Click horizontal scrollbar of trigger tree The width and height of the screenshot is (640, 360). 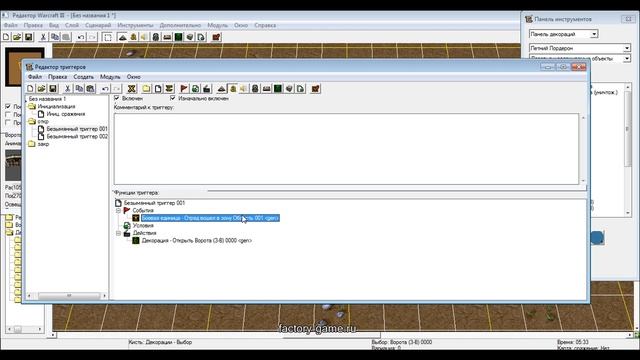pyautogui.click(x=69, y=296)
